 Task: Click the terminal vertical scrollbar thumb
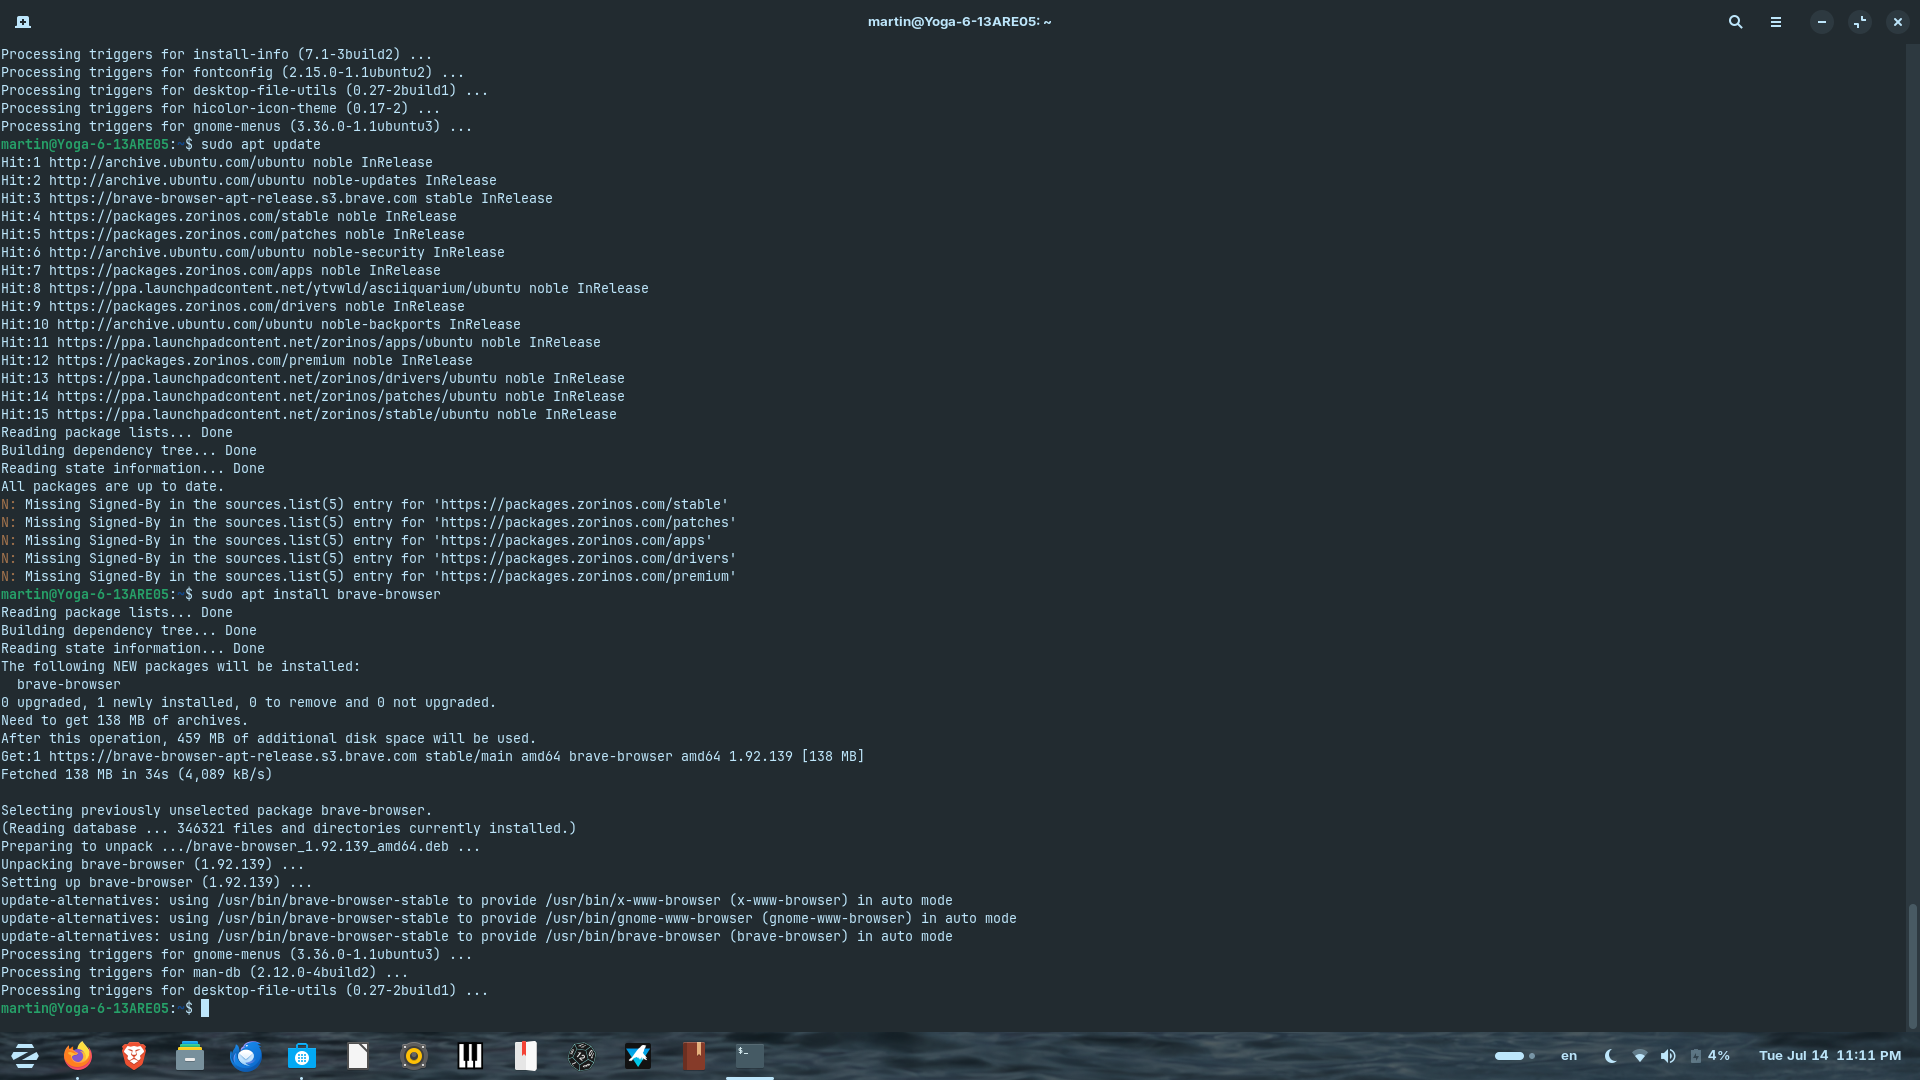point(1912,966)
